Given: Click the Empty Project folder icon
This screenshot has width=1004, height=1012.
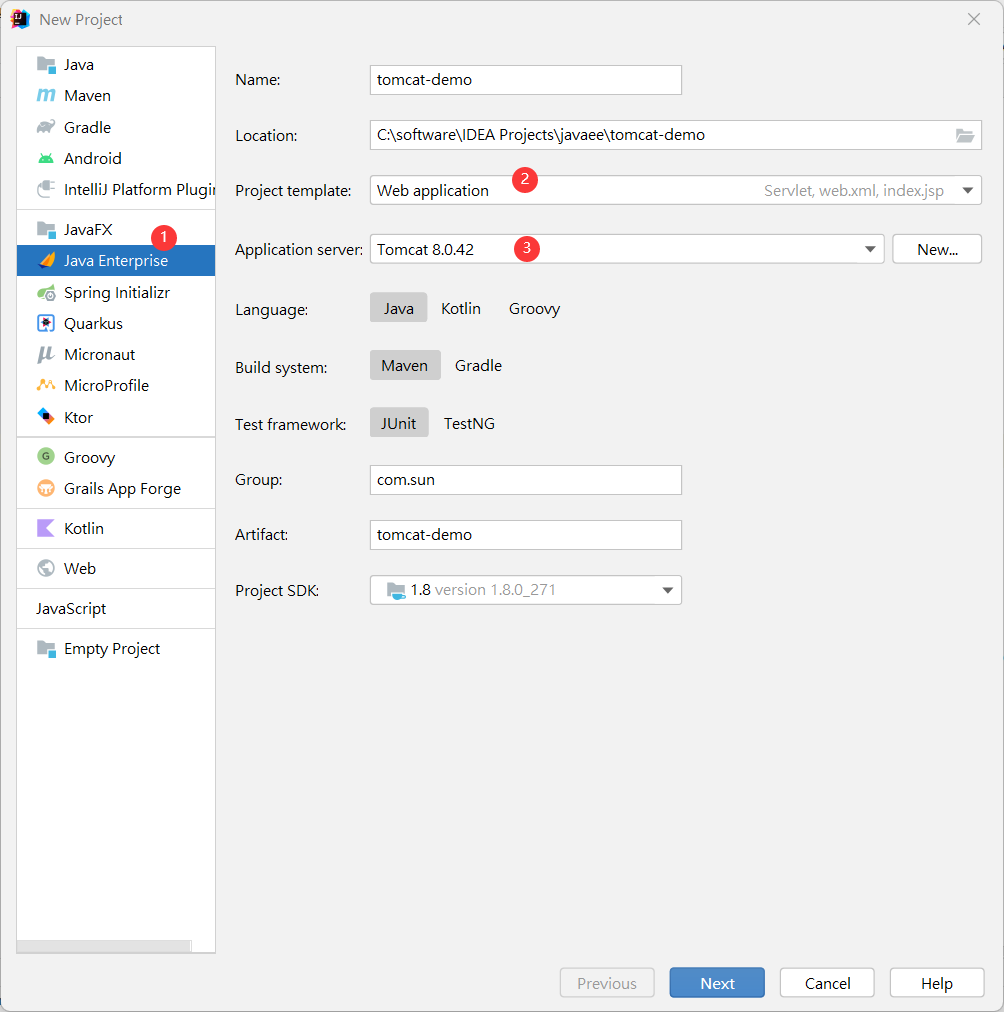Looking at the screenshot, I should [x=46, y=649].
